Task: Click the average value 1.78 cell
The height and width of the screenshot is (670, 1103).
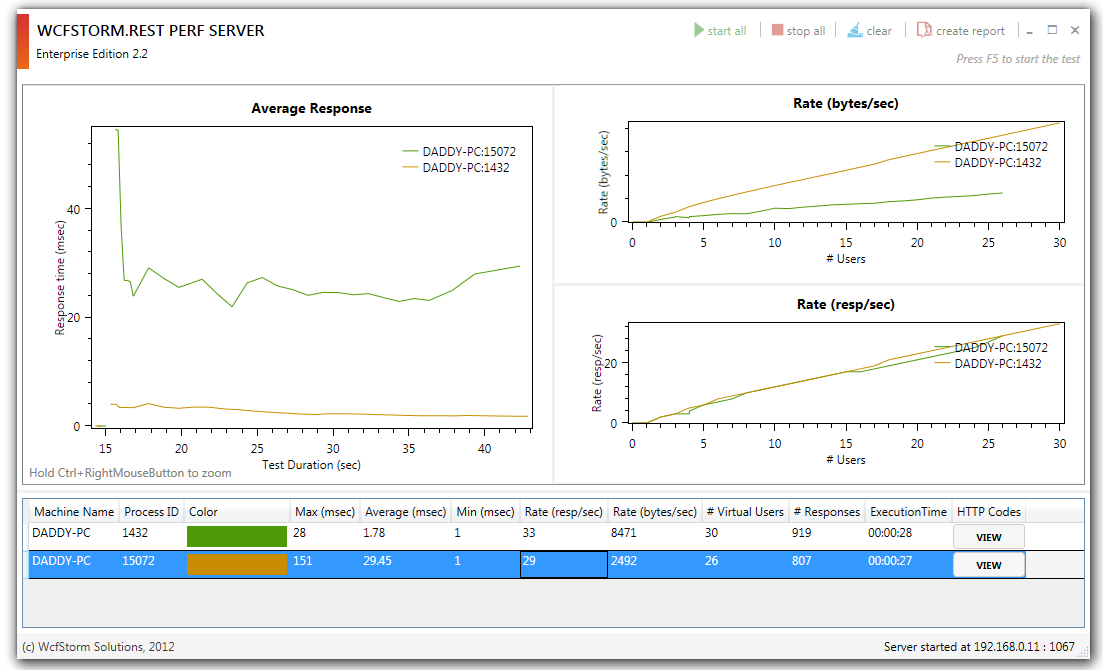Action: pyautogui.click(x=405, y=536)
